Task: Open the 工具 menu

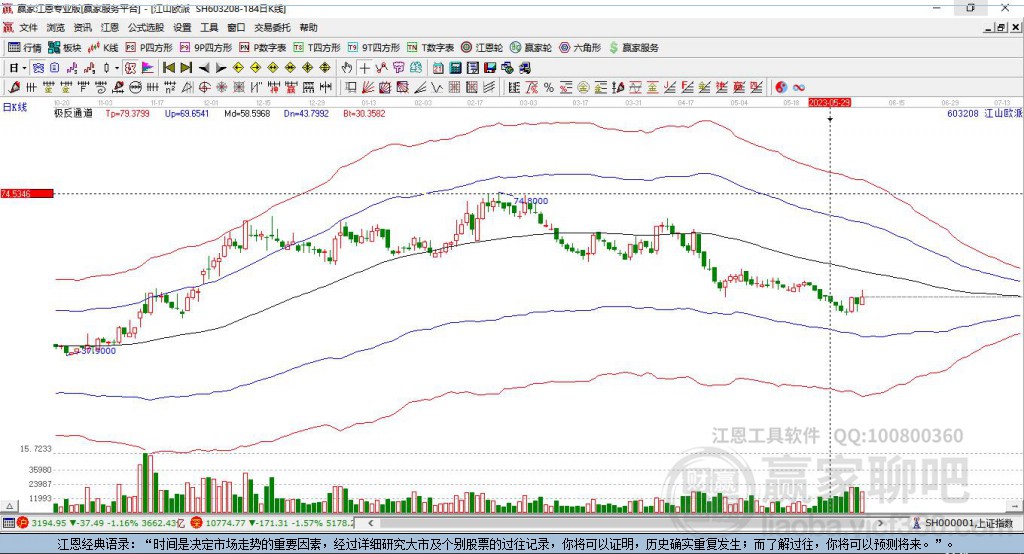Action: click(209, 27)
